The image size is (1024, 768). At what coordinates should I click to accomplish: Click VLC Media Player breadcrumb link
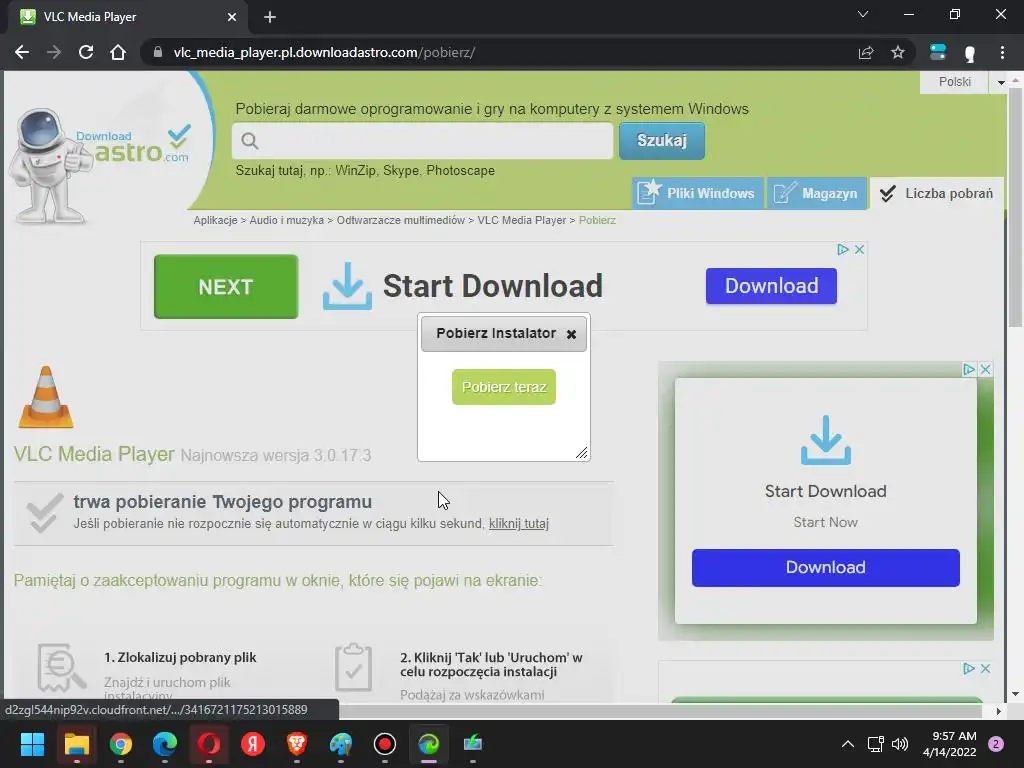pyautogui.click(x=522, y=220)
